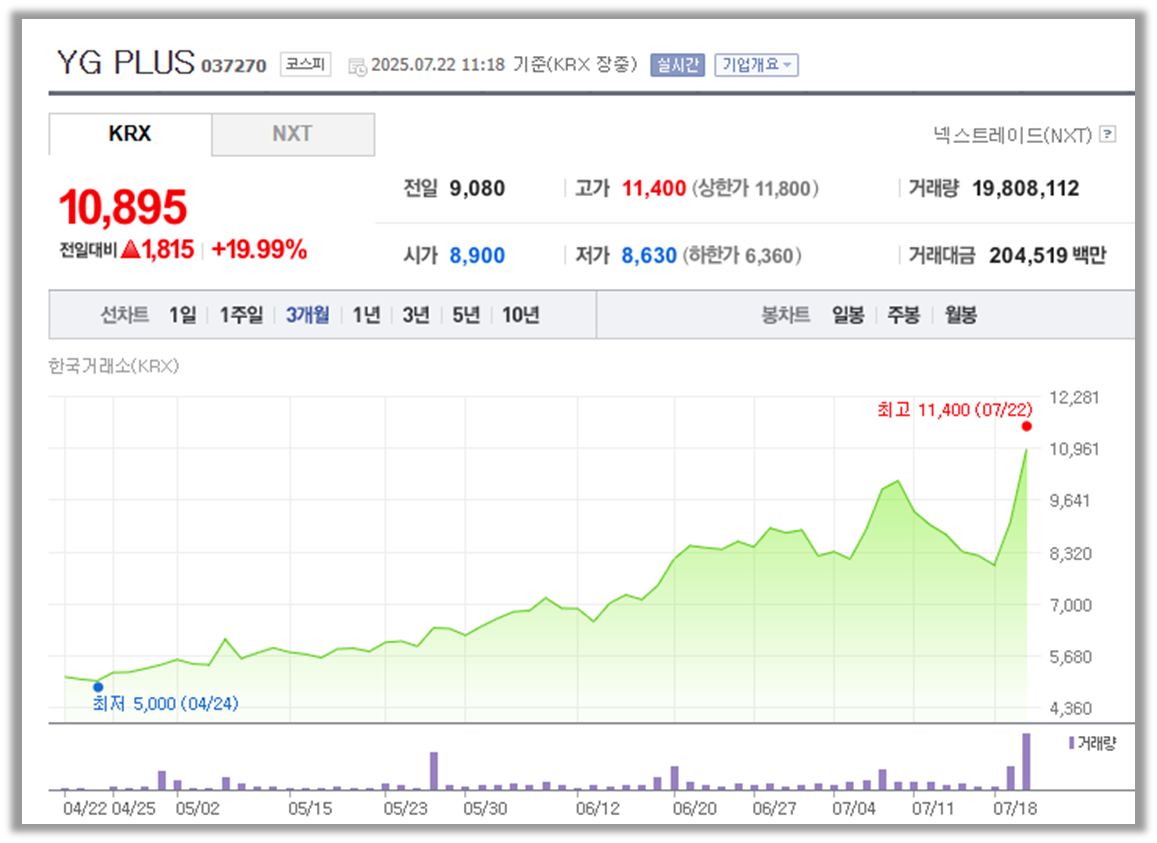Click the 거래량 value 19,808,112
The image size is (1157, 843).
coord(1026,188)
